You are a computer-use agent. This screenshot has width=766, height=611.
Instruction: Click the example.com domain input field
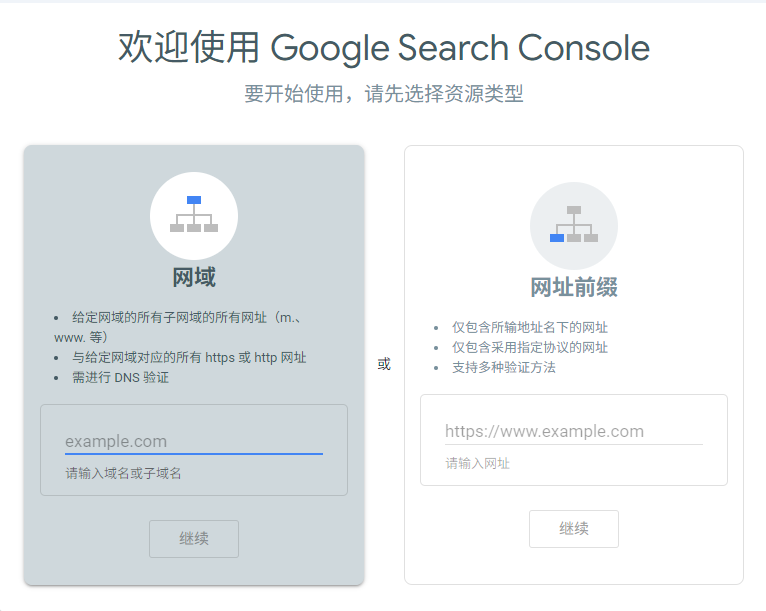click(x=193, y=441)
